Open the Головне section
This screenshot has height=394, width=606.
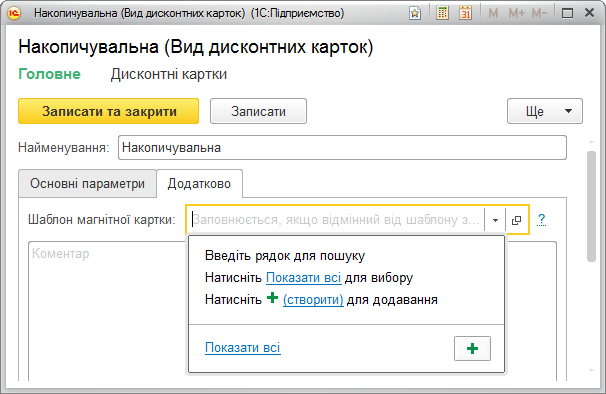(49, 74)
